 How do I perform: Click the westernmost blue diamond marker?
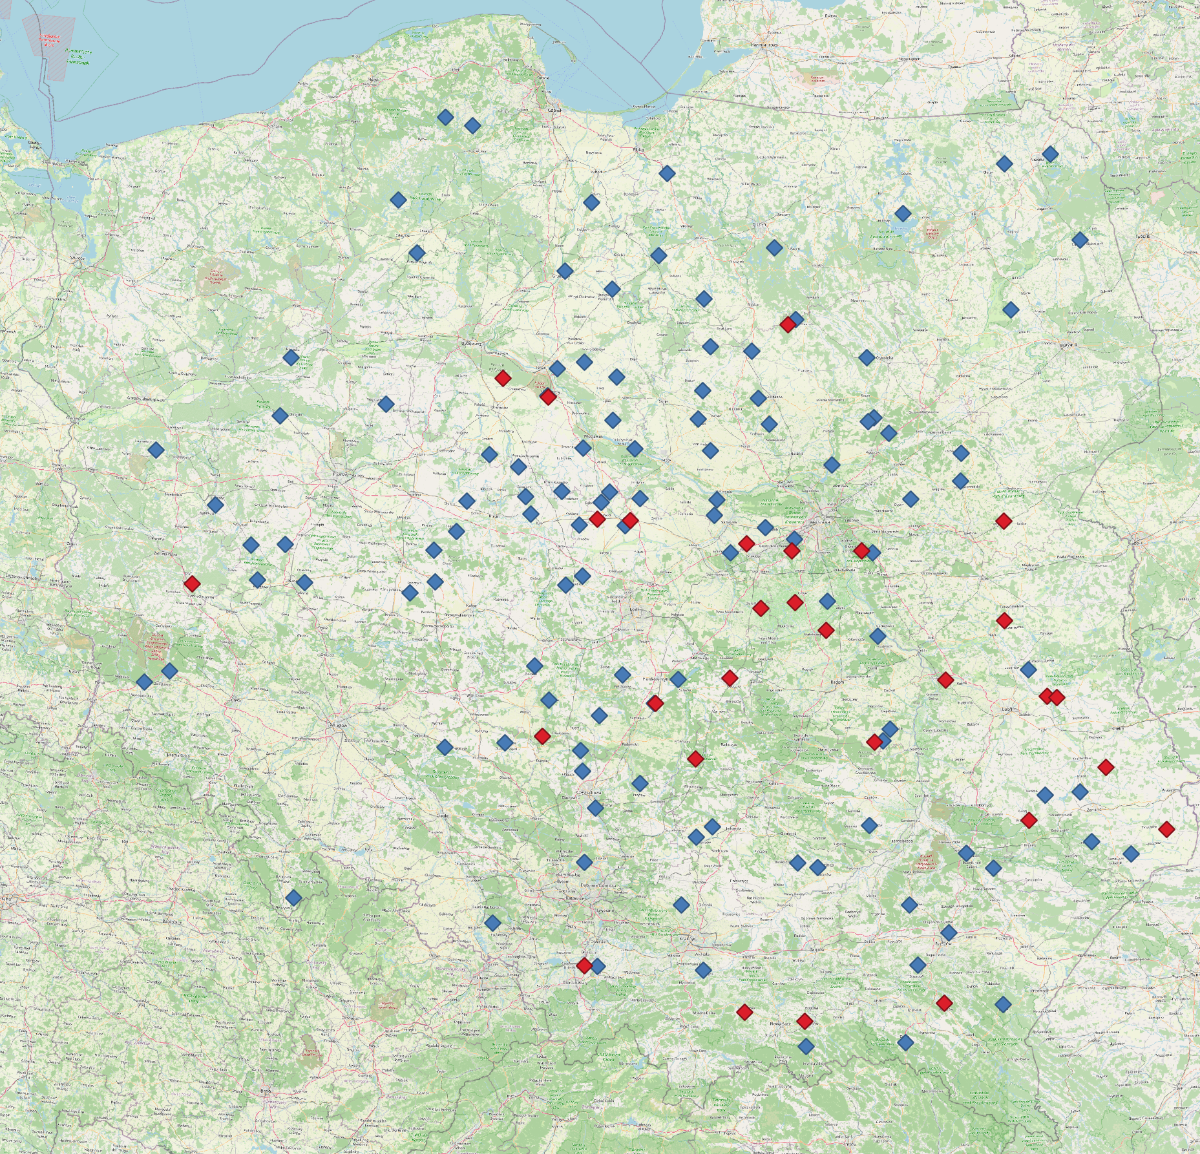(144, 682)
